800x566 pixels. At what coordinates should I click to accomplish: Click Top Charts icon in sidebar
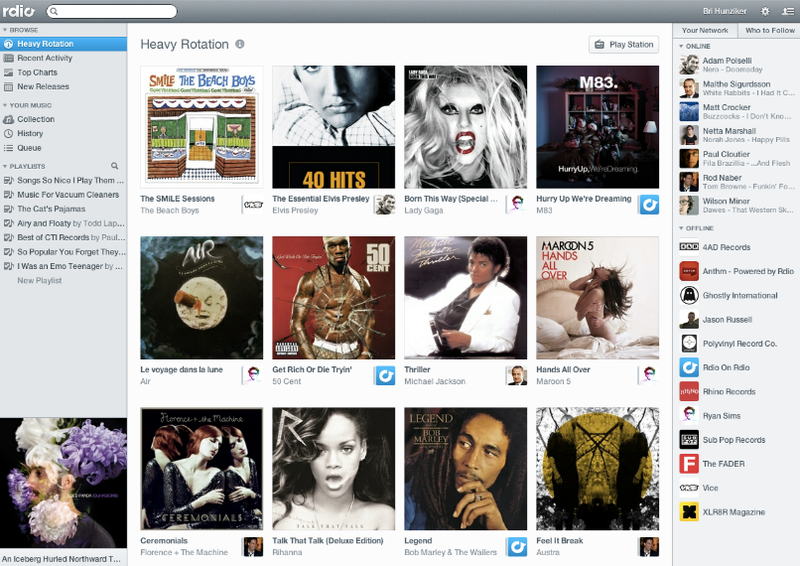click(x=8, y=72)
